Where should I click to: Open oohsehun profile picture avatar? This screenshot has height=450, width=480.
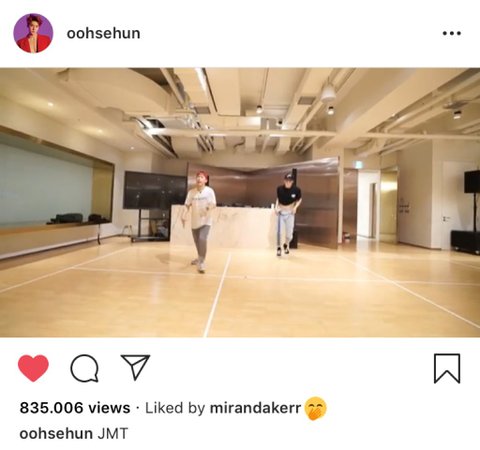(x=33, y=33)
